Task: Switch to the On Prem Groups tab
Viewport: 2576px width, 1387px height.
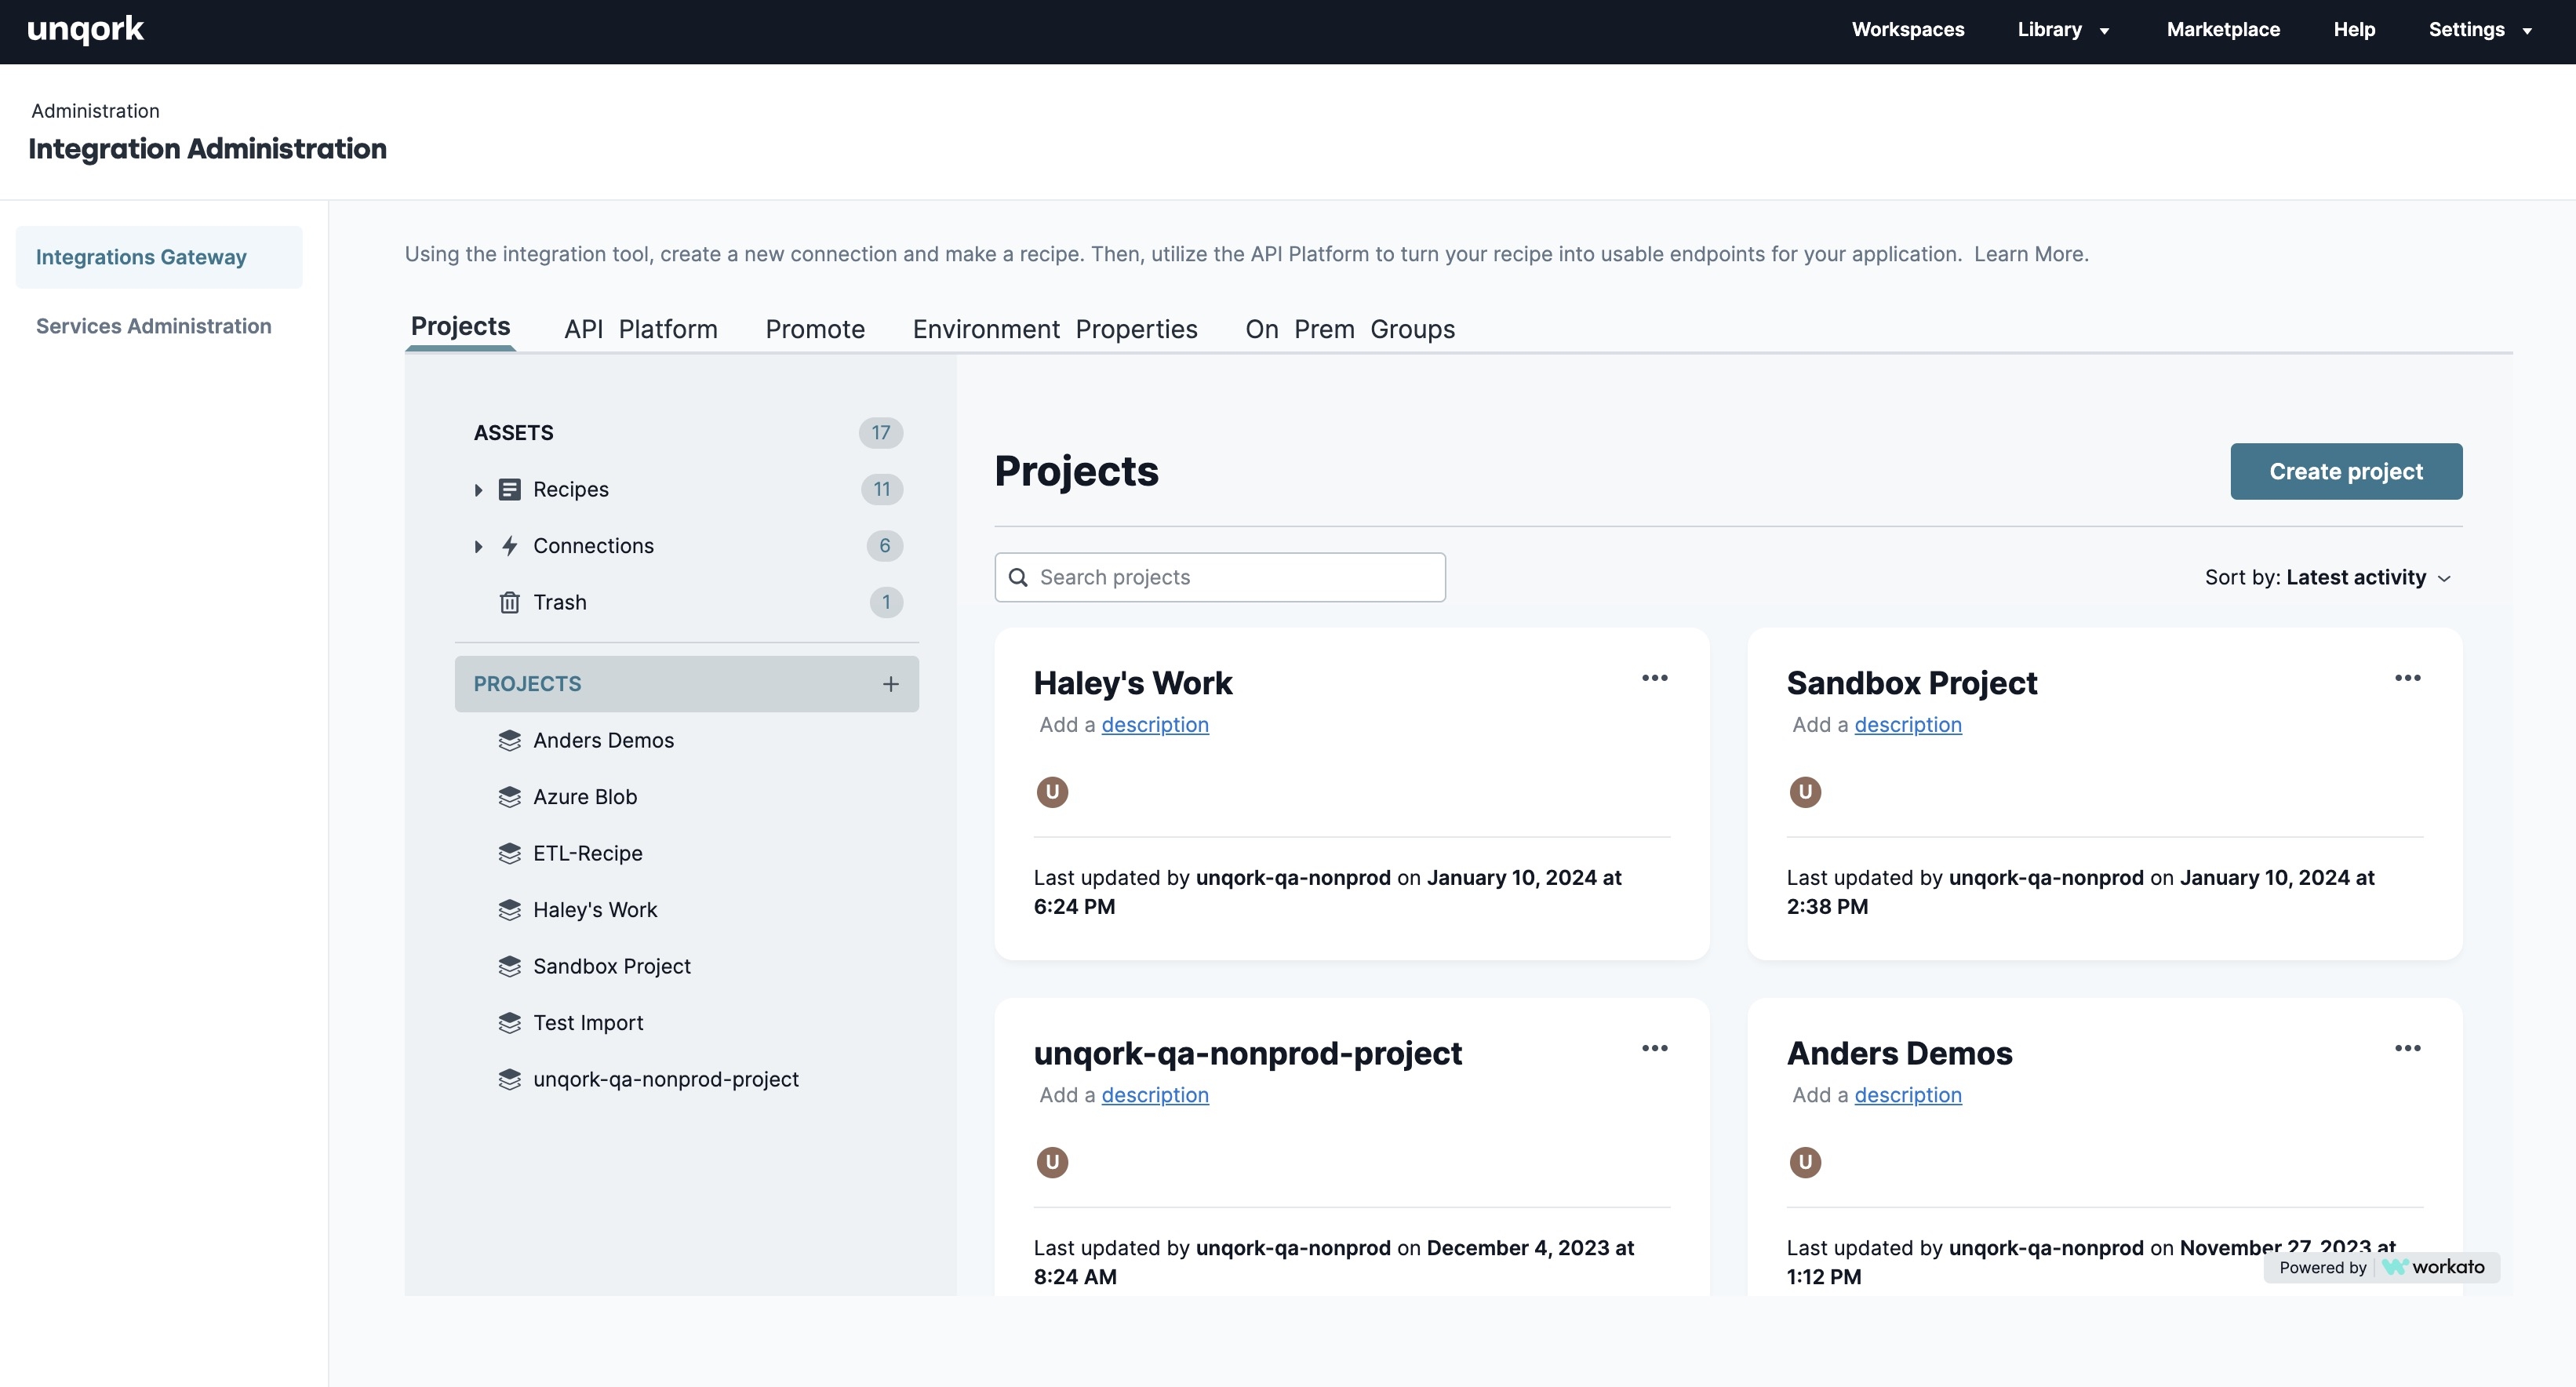Action: click(x=1350, y=329)
